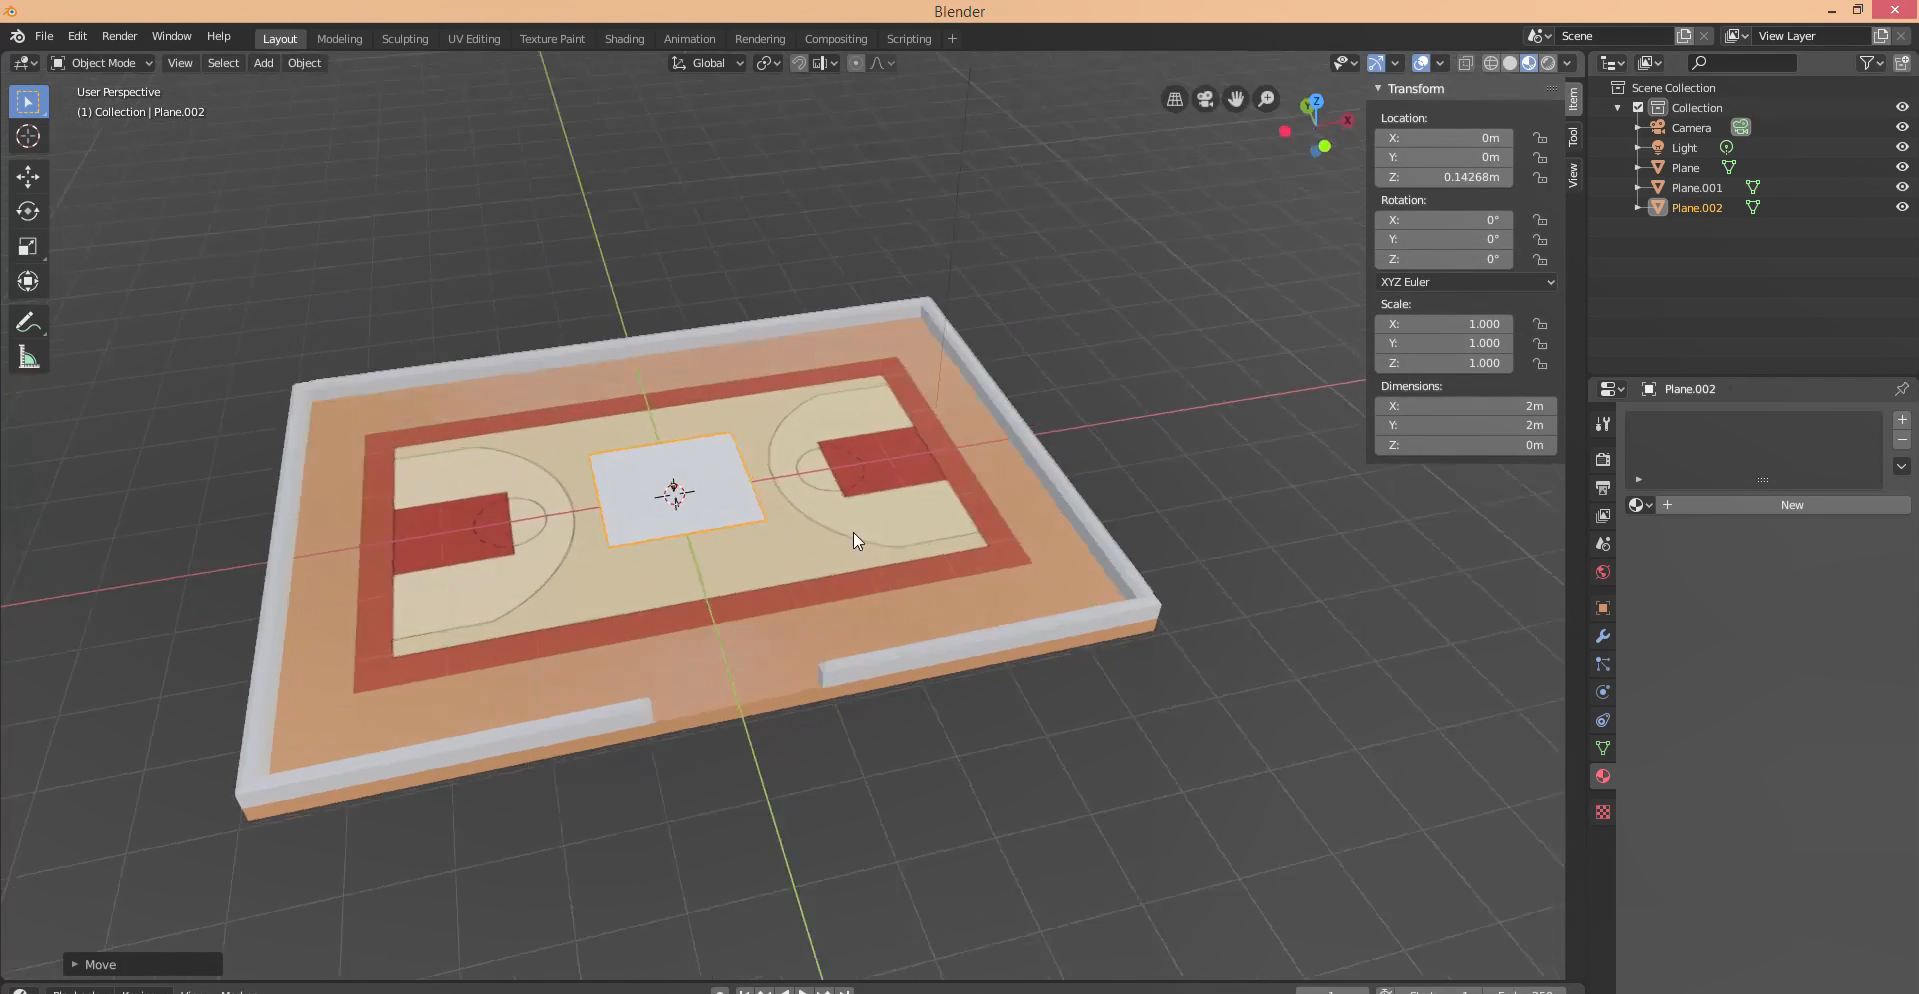The image size is (1919, 994).
Task: Open XYZ Euler rotation mode dropdown
Action: pyautogui.click(x=1466, y=282)
